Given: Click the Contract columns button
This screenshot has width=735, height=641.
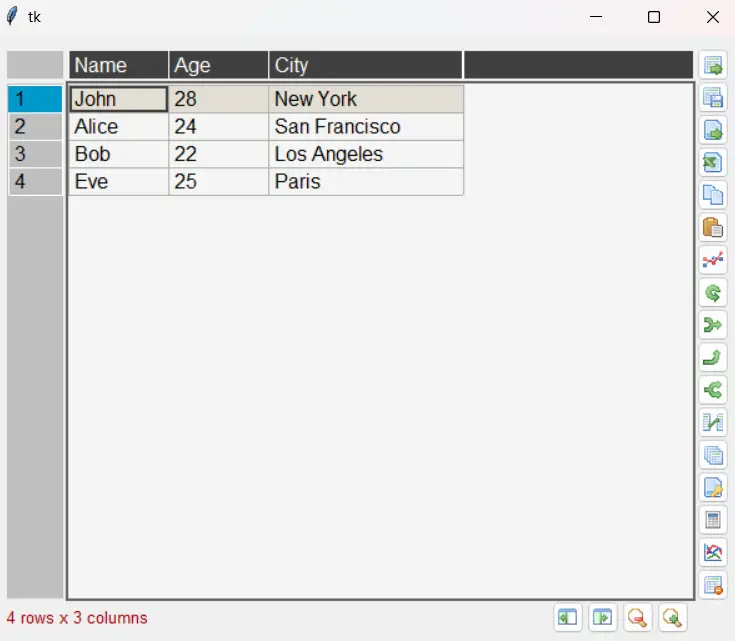Looking at the screenshot, I should tap(568, 617).
